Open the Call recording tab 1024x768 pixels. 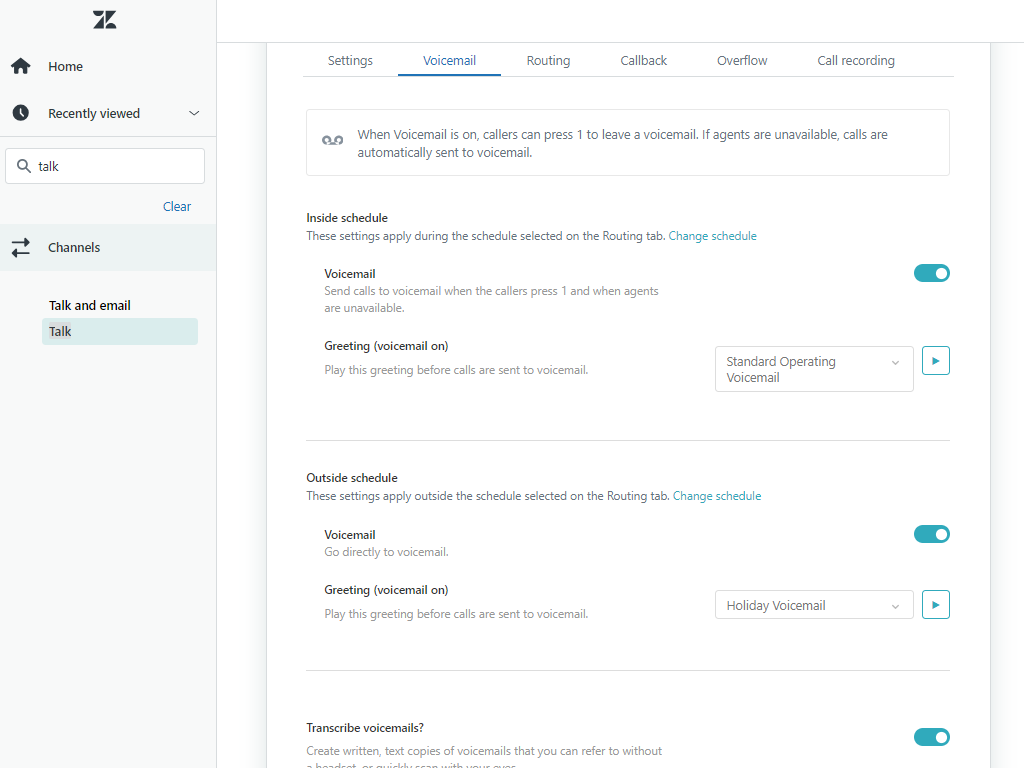[x=855, y=61]
